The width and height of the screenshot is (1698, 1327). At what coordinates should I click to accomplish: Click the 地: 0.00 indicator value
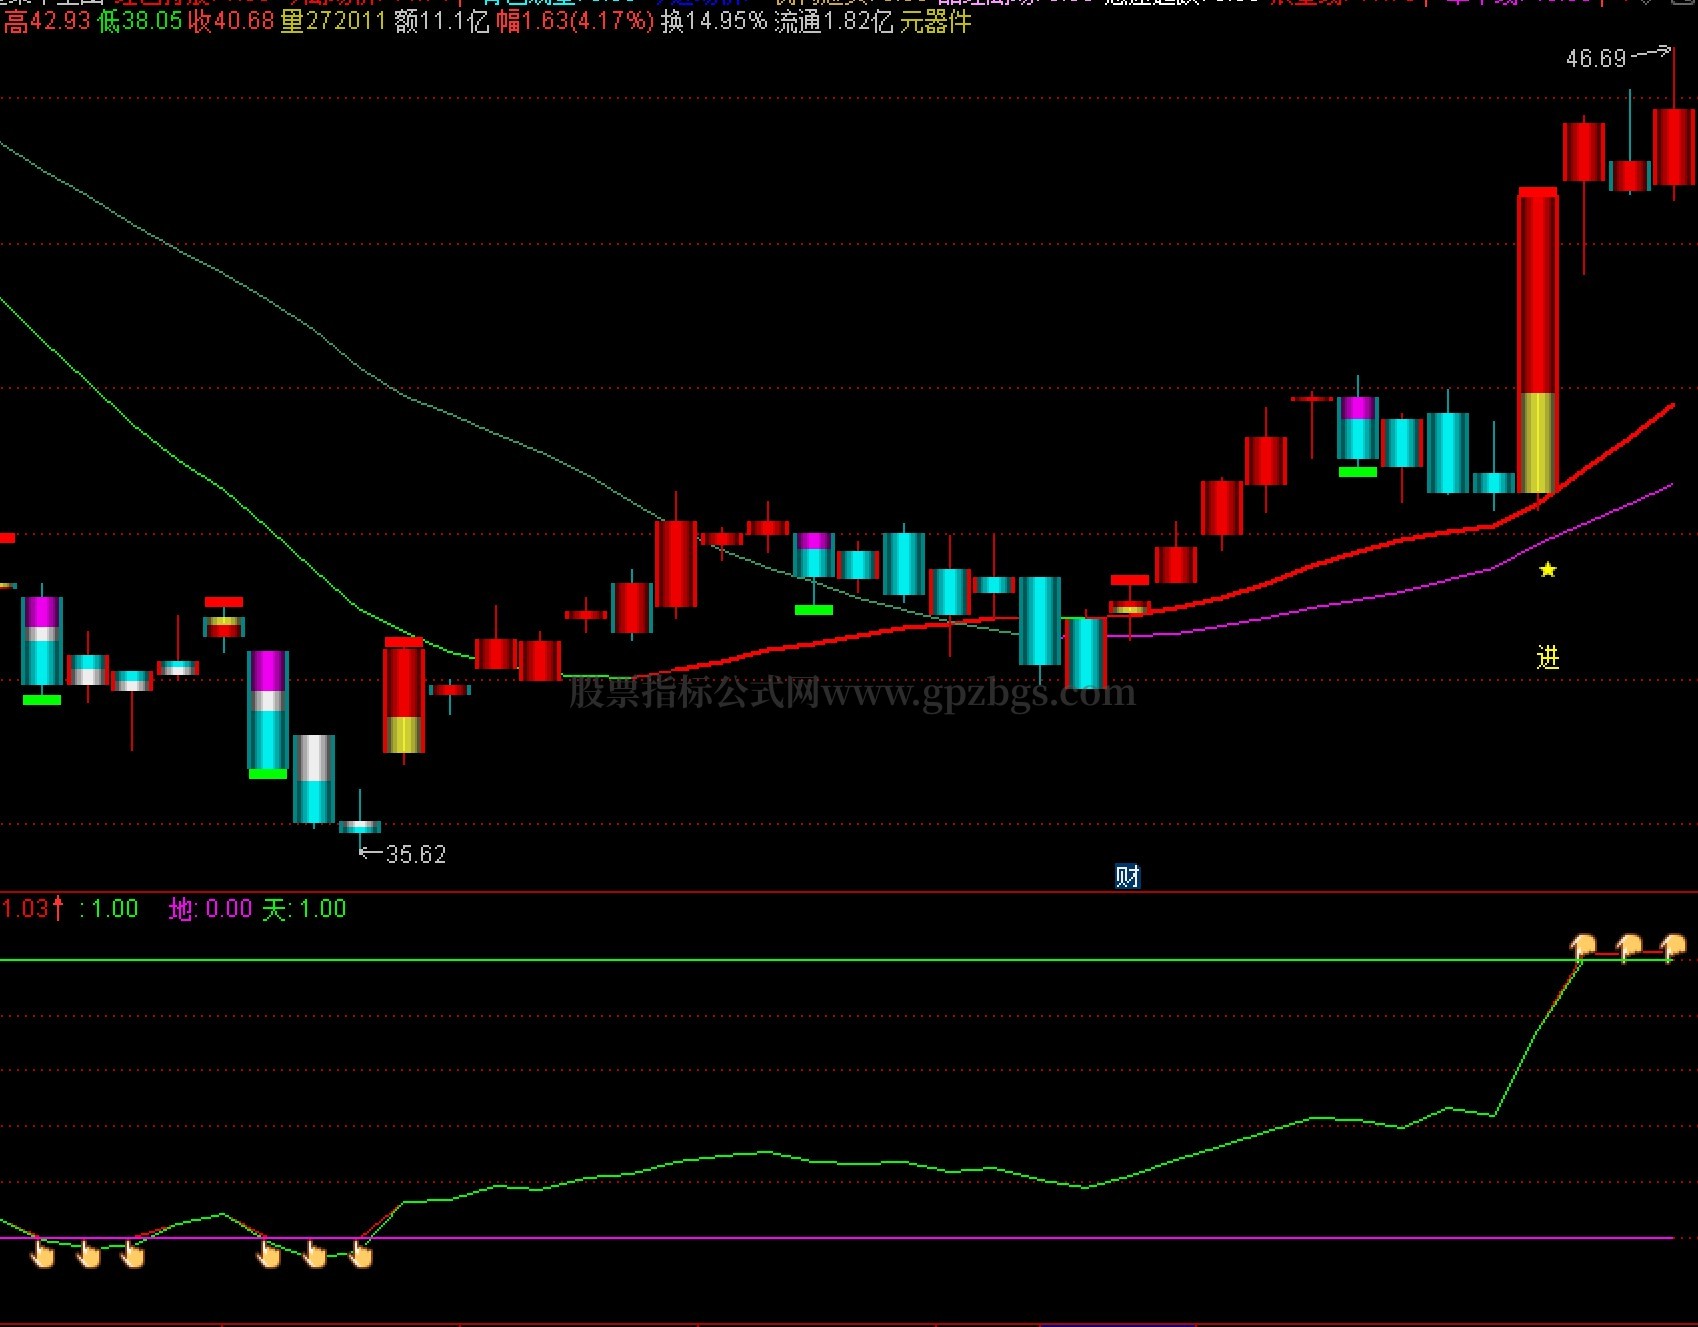click(x=210, y=909)
